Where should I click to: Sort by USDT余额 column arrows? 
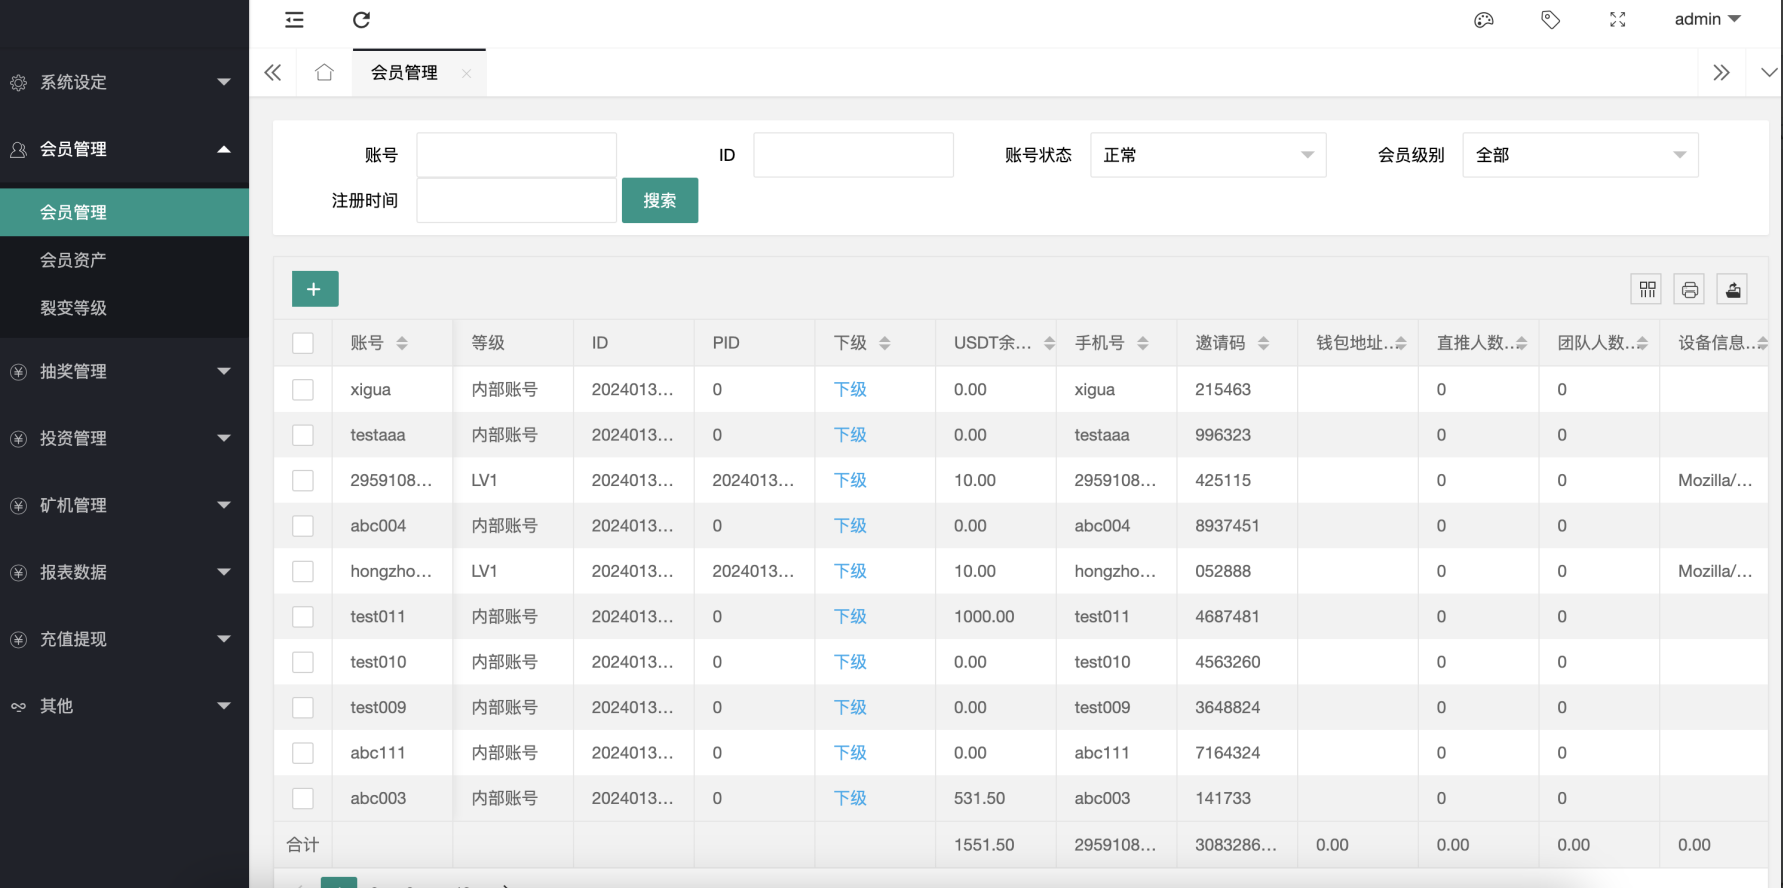[x=1049, y=343]
